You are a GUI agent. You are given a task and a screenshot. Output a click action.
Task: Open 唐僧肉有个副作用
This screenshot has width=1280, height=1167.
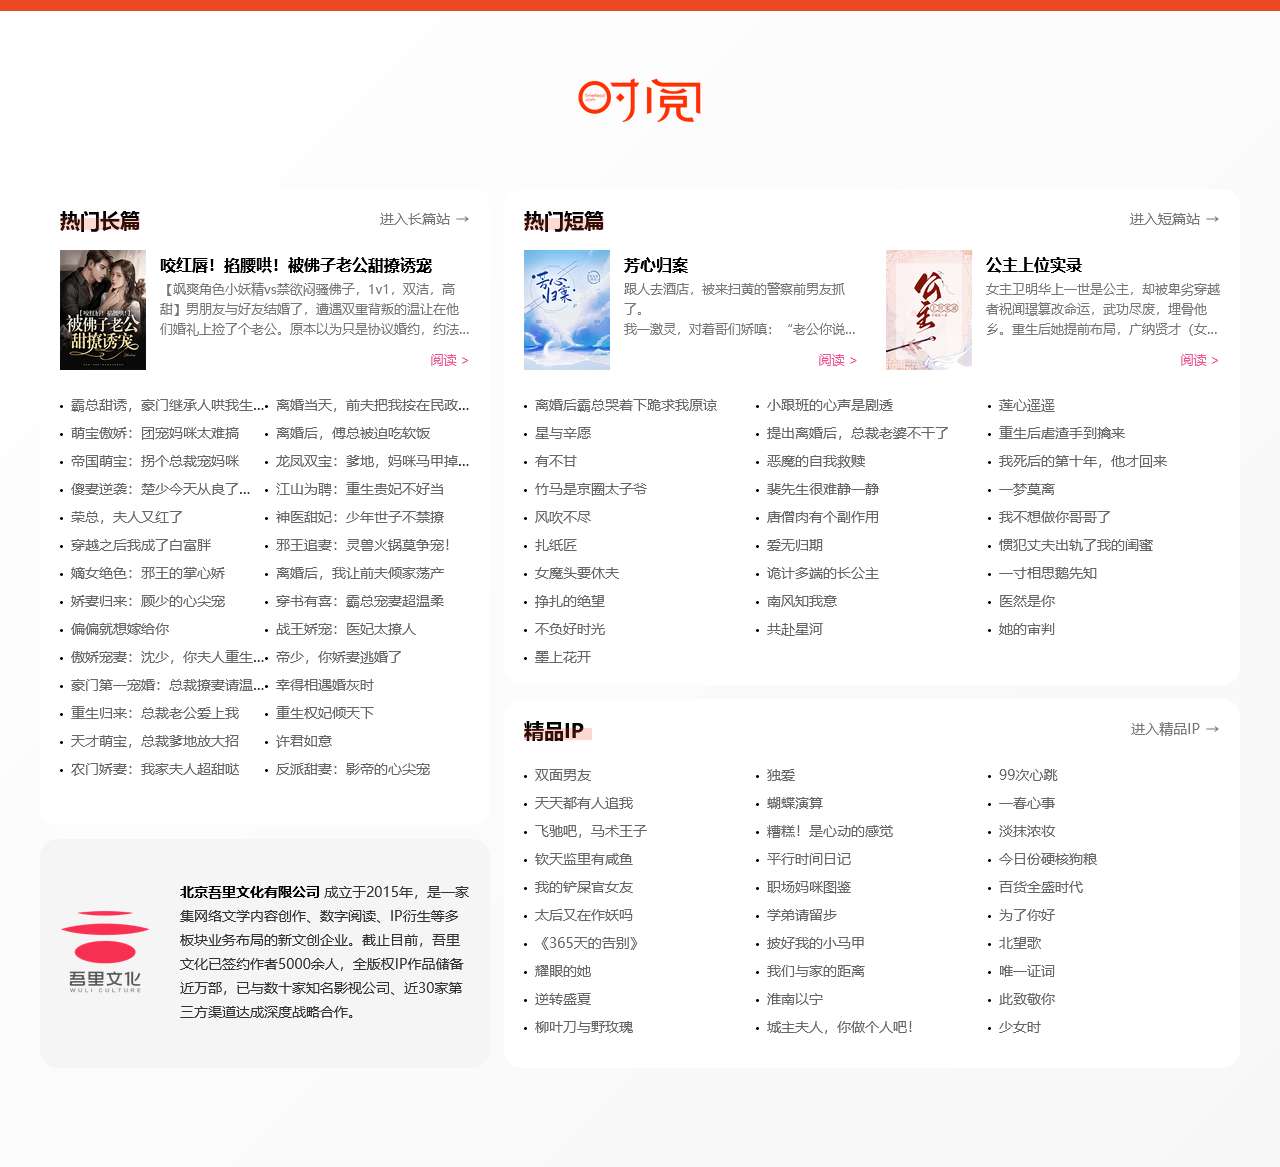(823, 517)
